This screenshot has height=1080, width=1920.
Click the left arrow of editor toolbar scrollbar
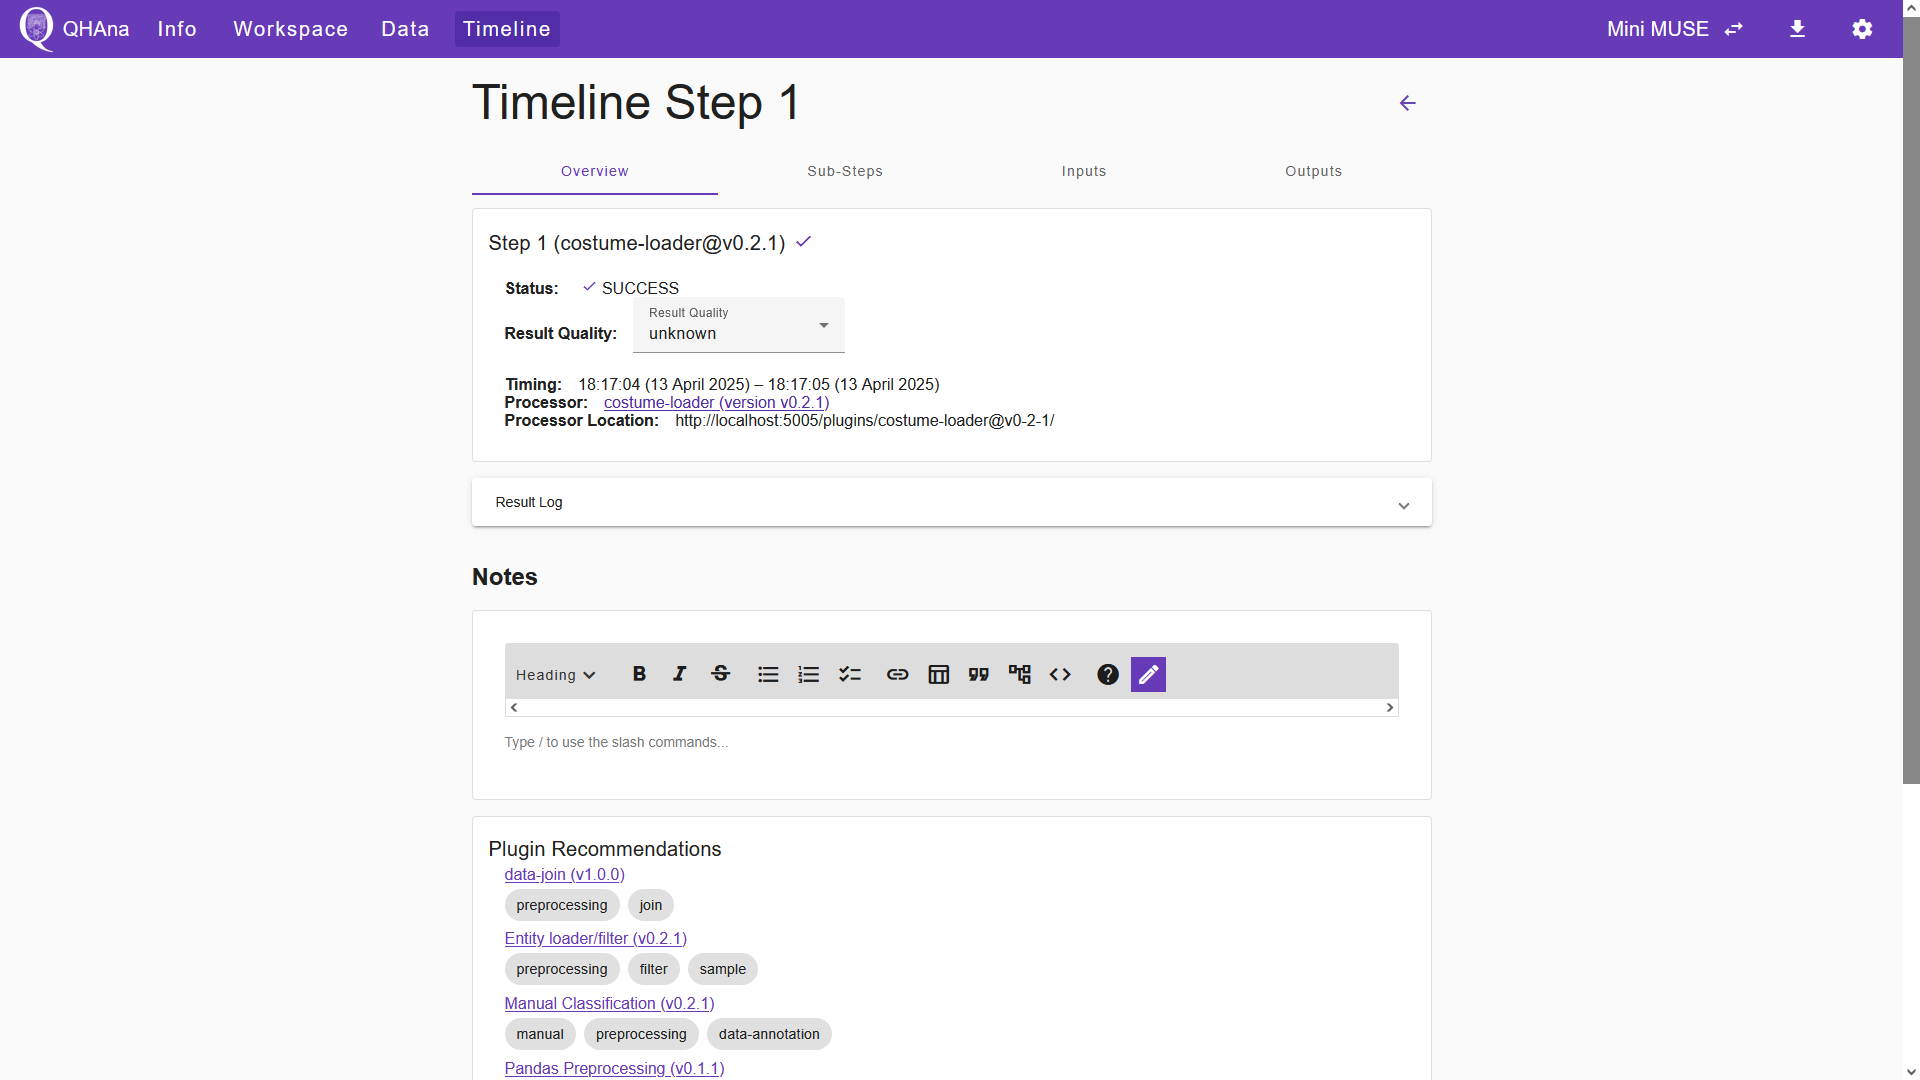(514, 708)
